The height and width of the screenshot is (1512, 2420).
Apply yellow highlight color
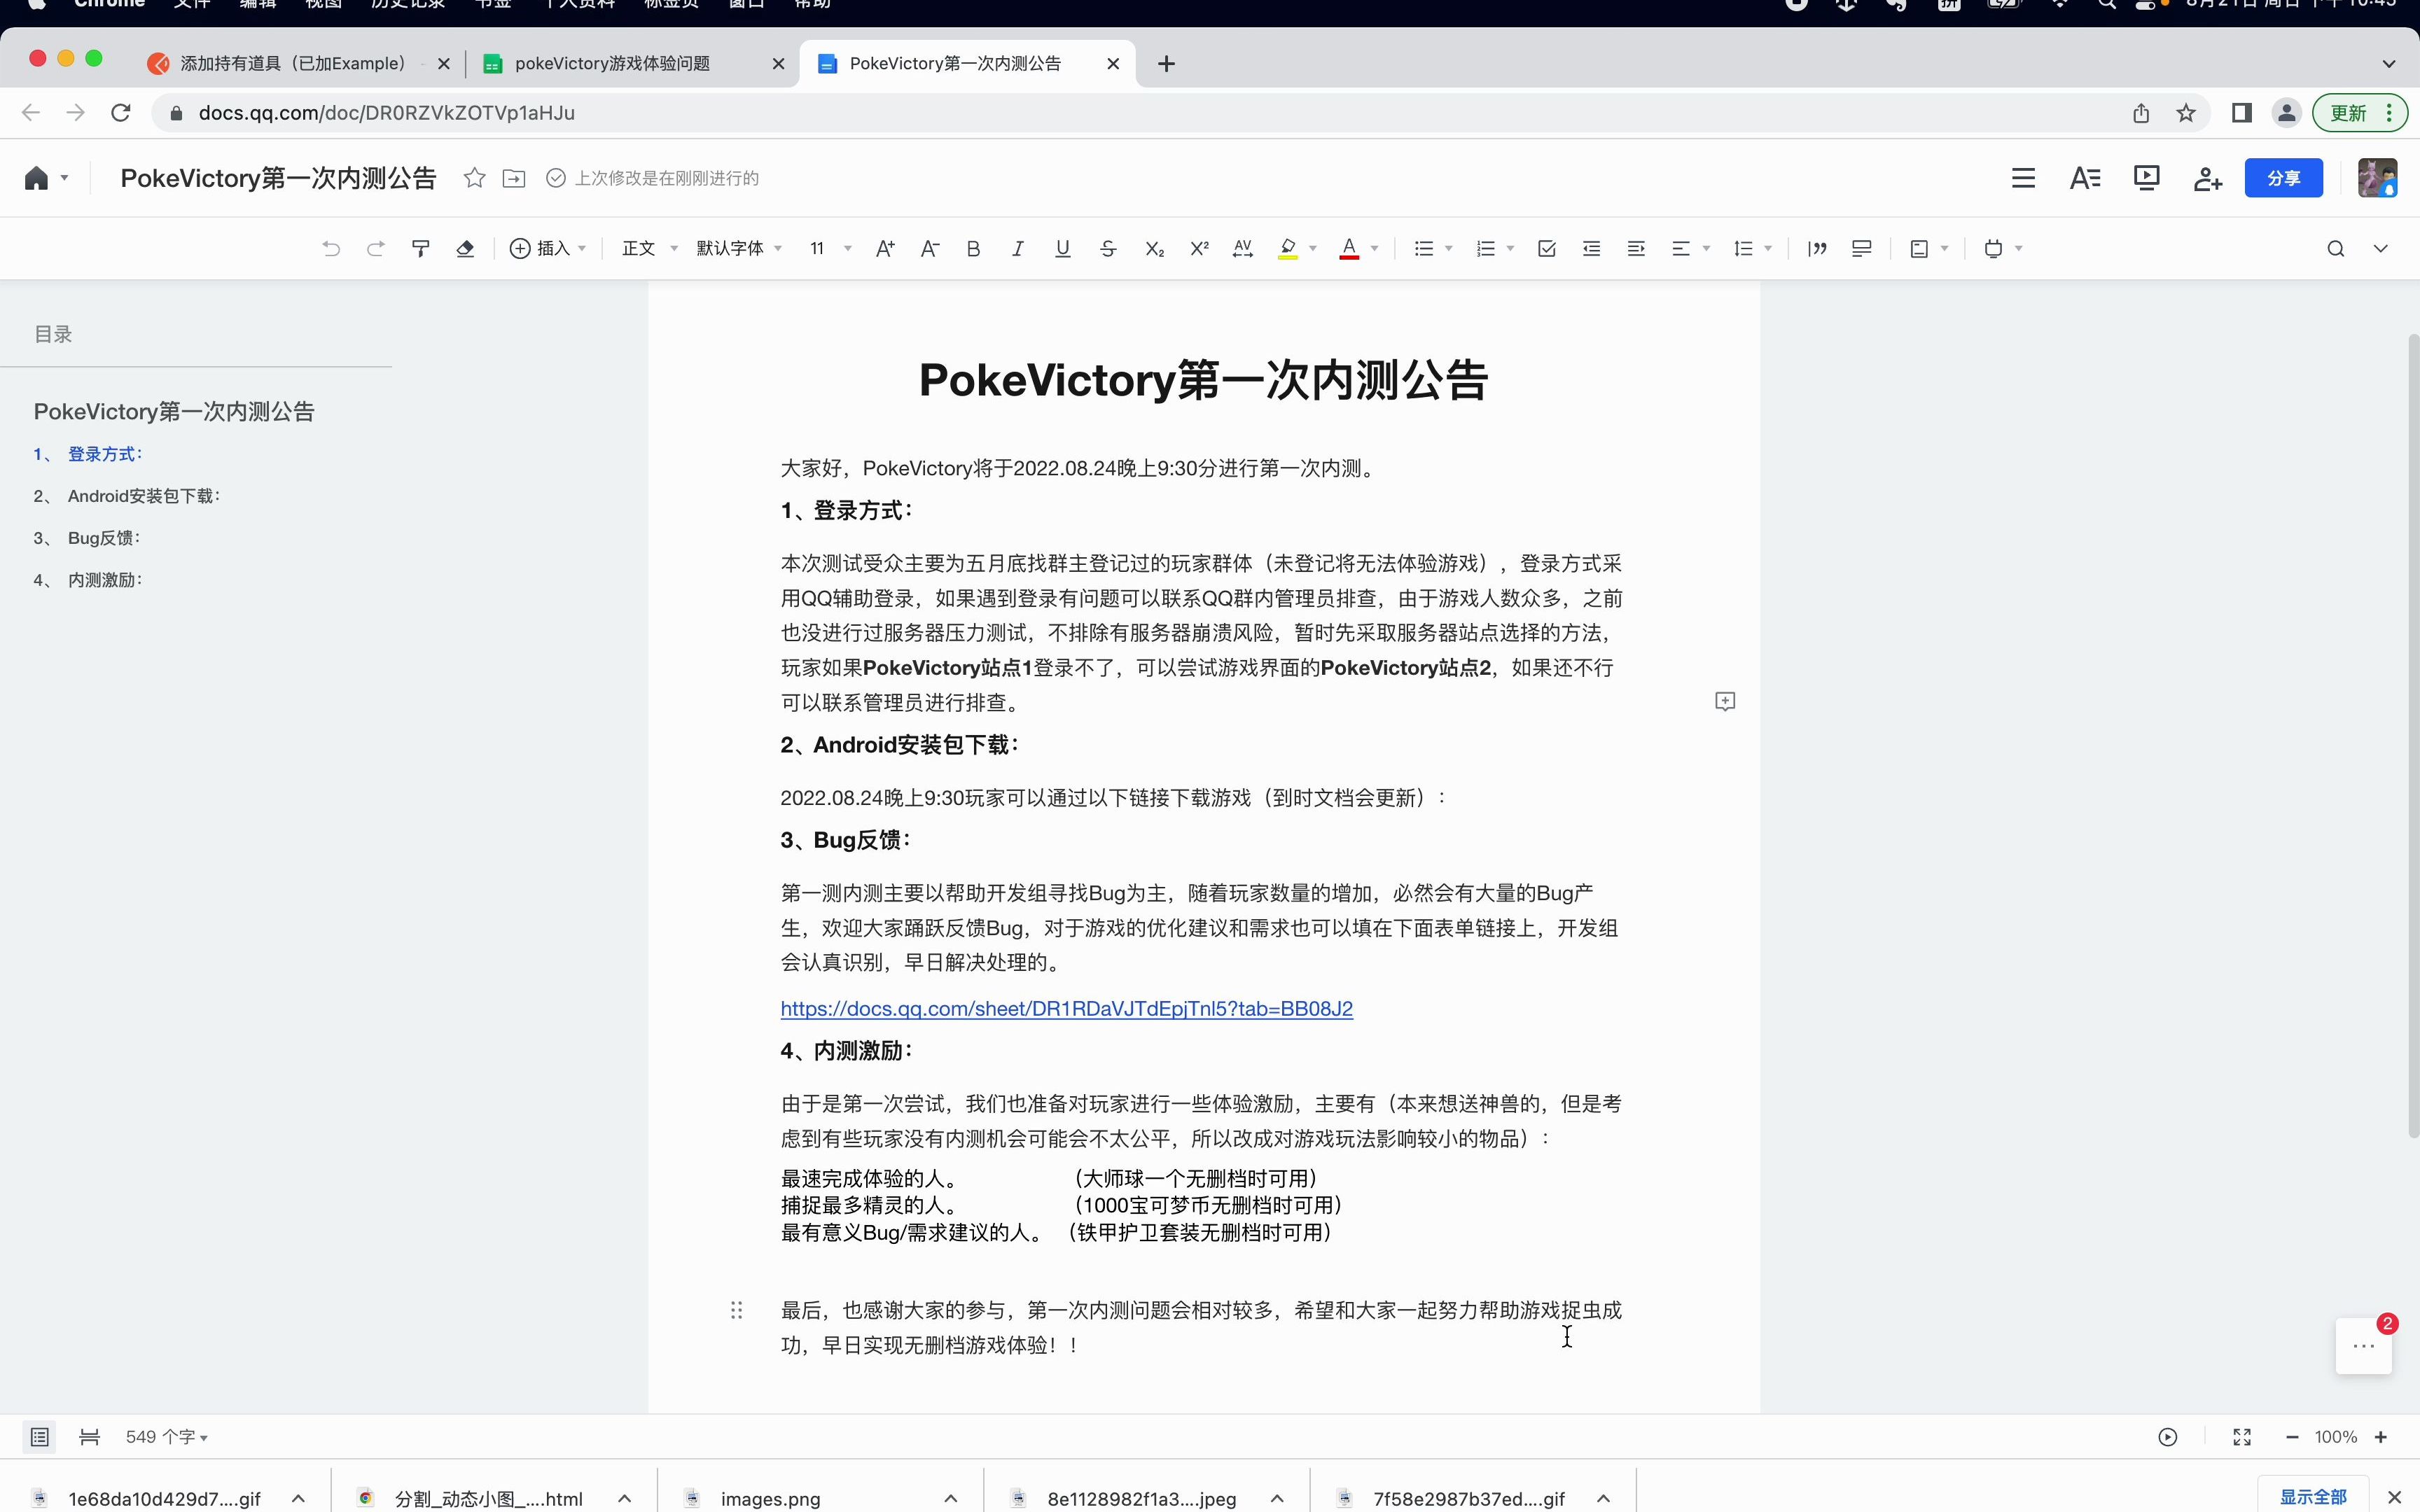click(1288, 249)
